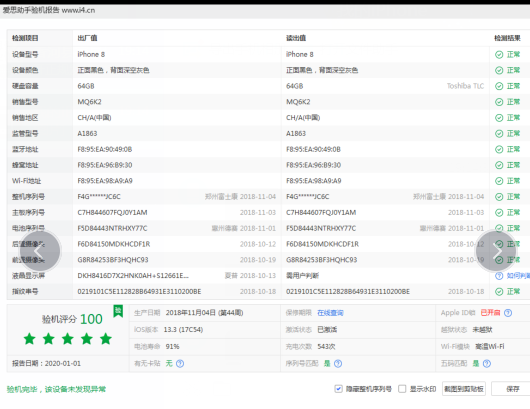530x409 pixels.
Task: Toggle the 隐藏整机序列号 checkbox
Action: point(338,389)
